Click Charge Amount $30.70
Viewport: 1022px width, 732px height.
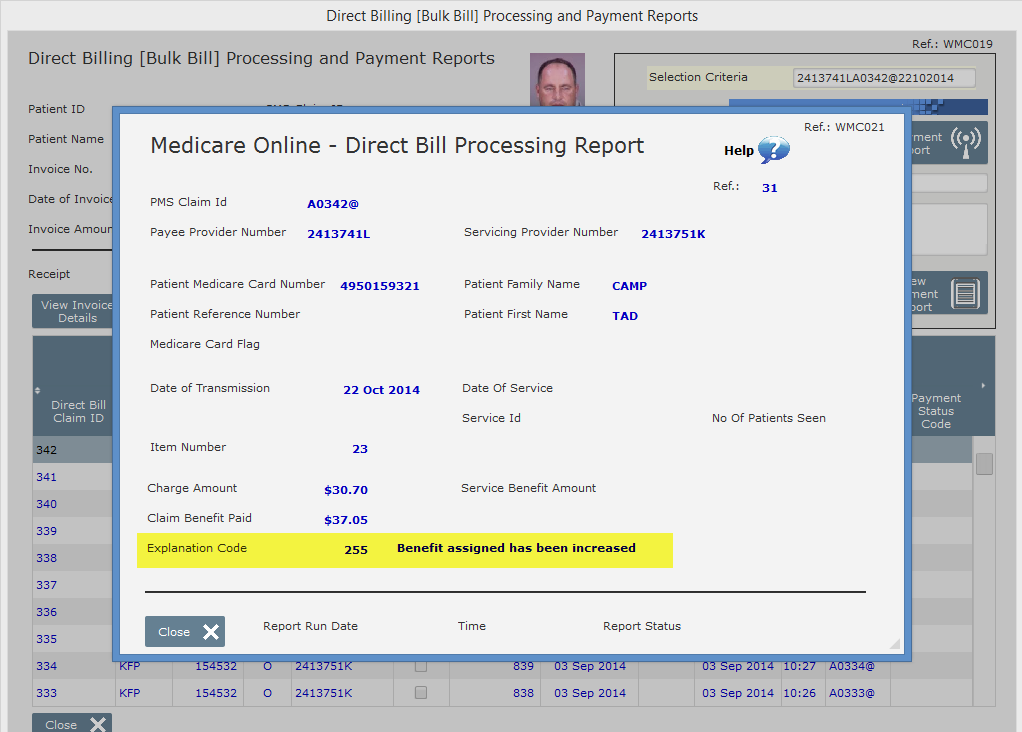point(346,490)
